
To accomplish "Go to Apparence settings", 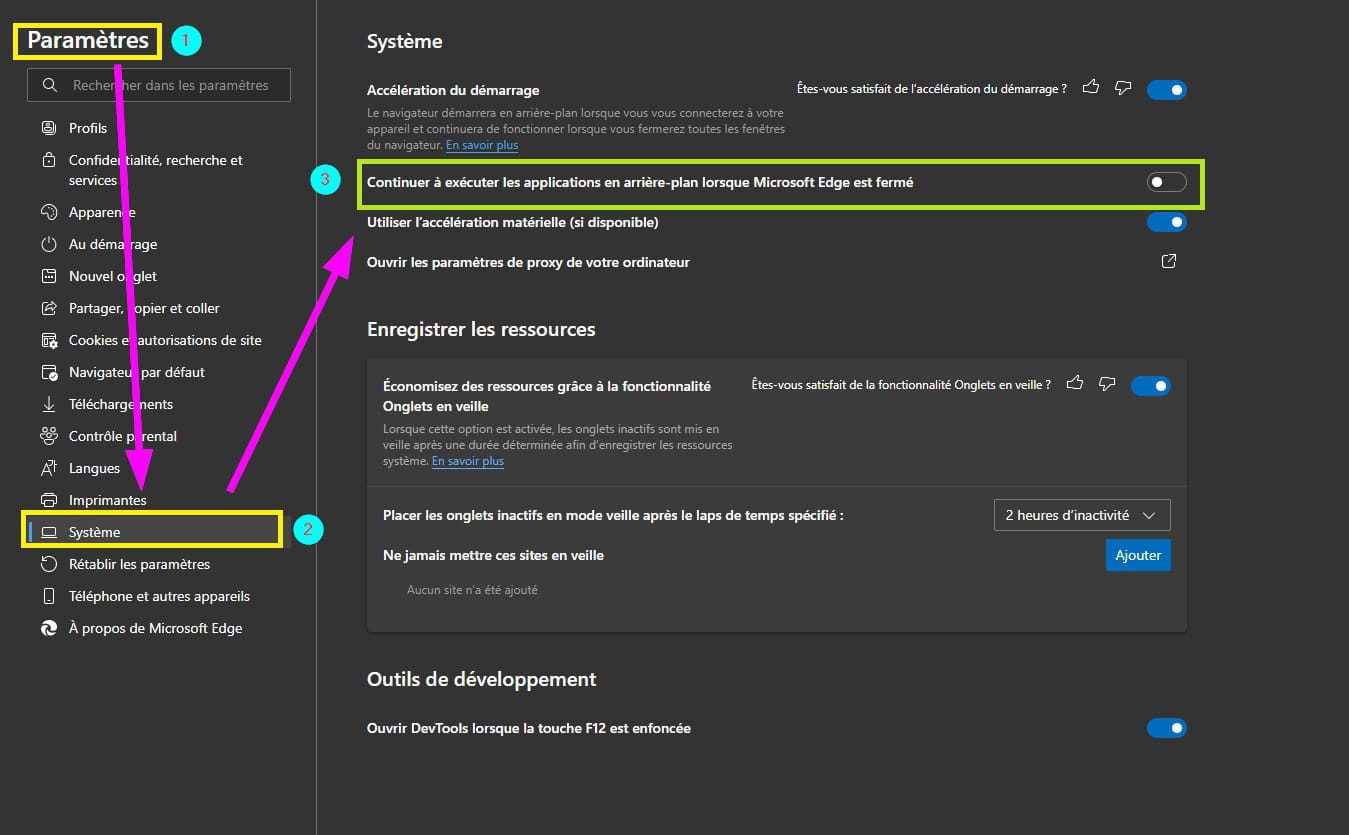I will 102,212.
